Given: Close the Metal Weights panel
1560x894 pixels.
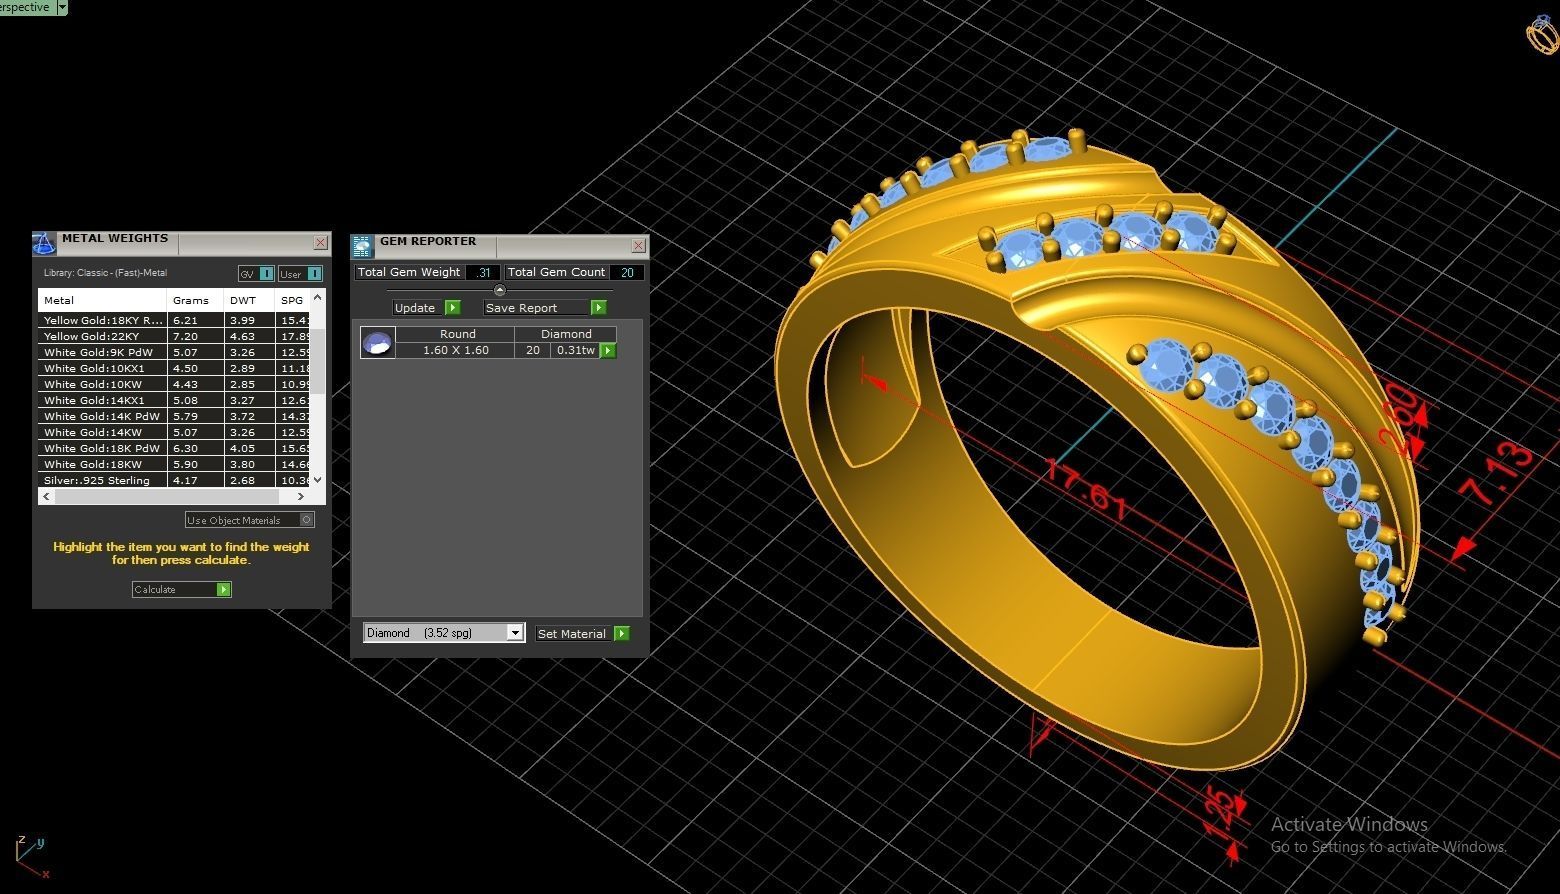Looking at the screenshot, I should 320,242.
